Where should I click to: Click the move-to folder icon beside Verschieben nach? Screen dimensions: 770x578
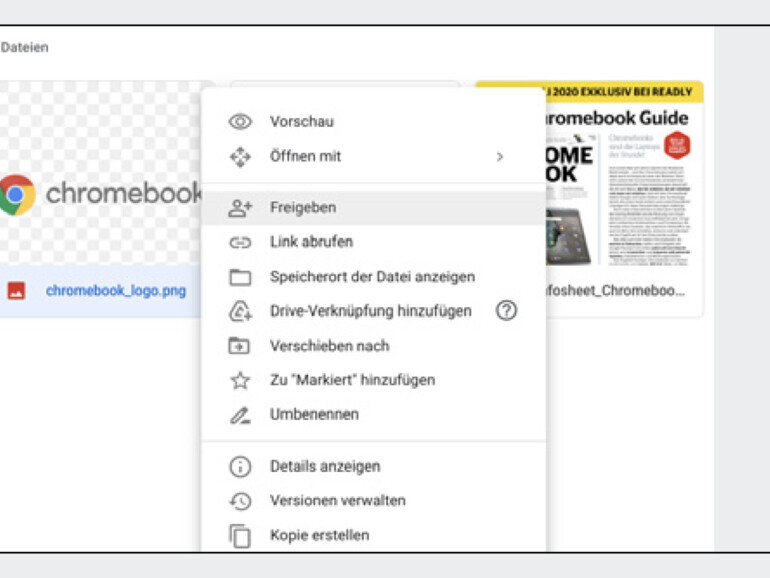click(x=239, y=346)
